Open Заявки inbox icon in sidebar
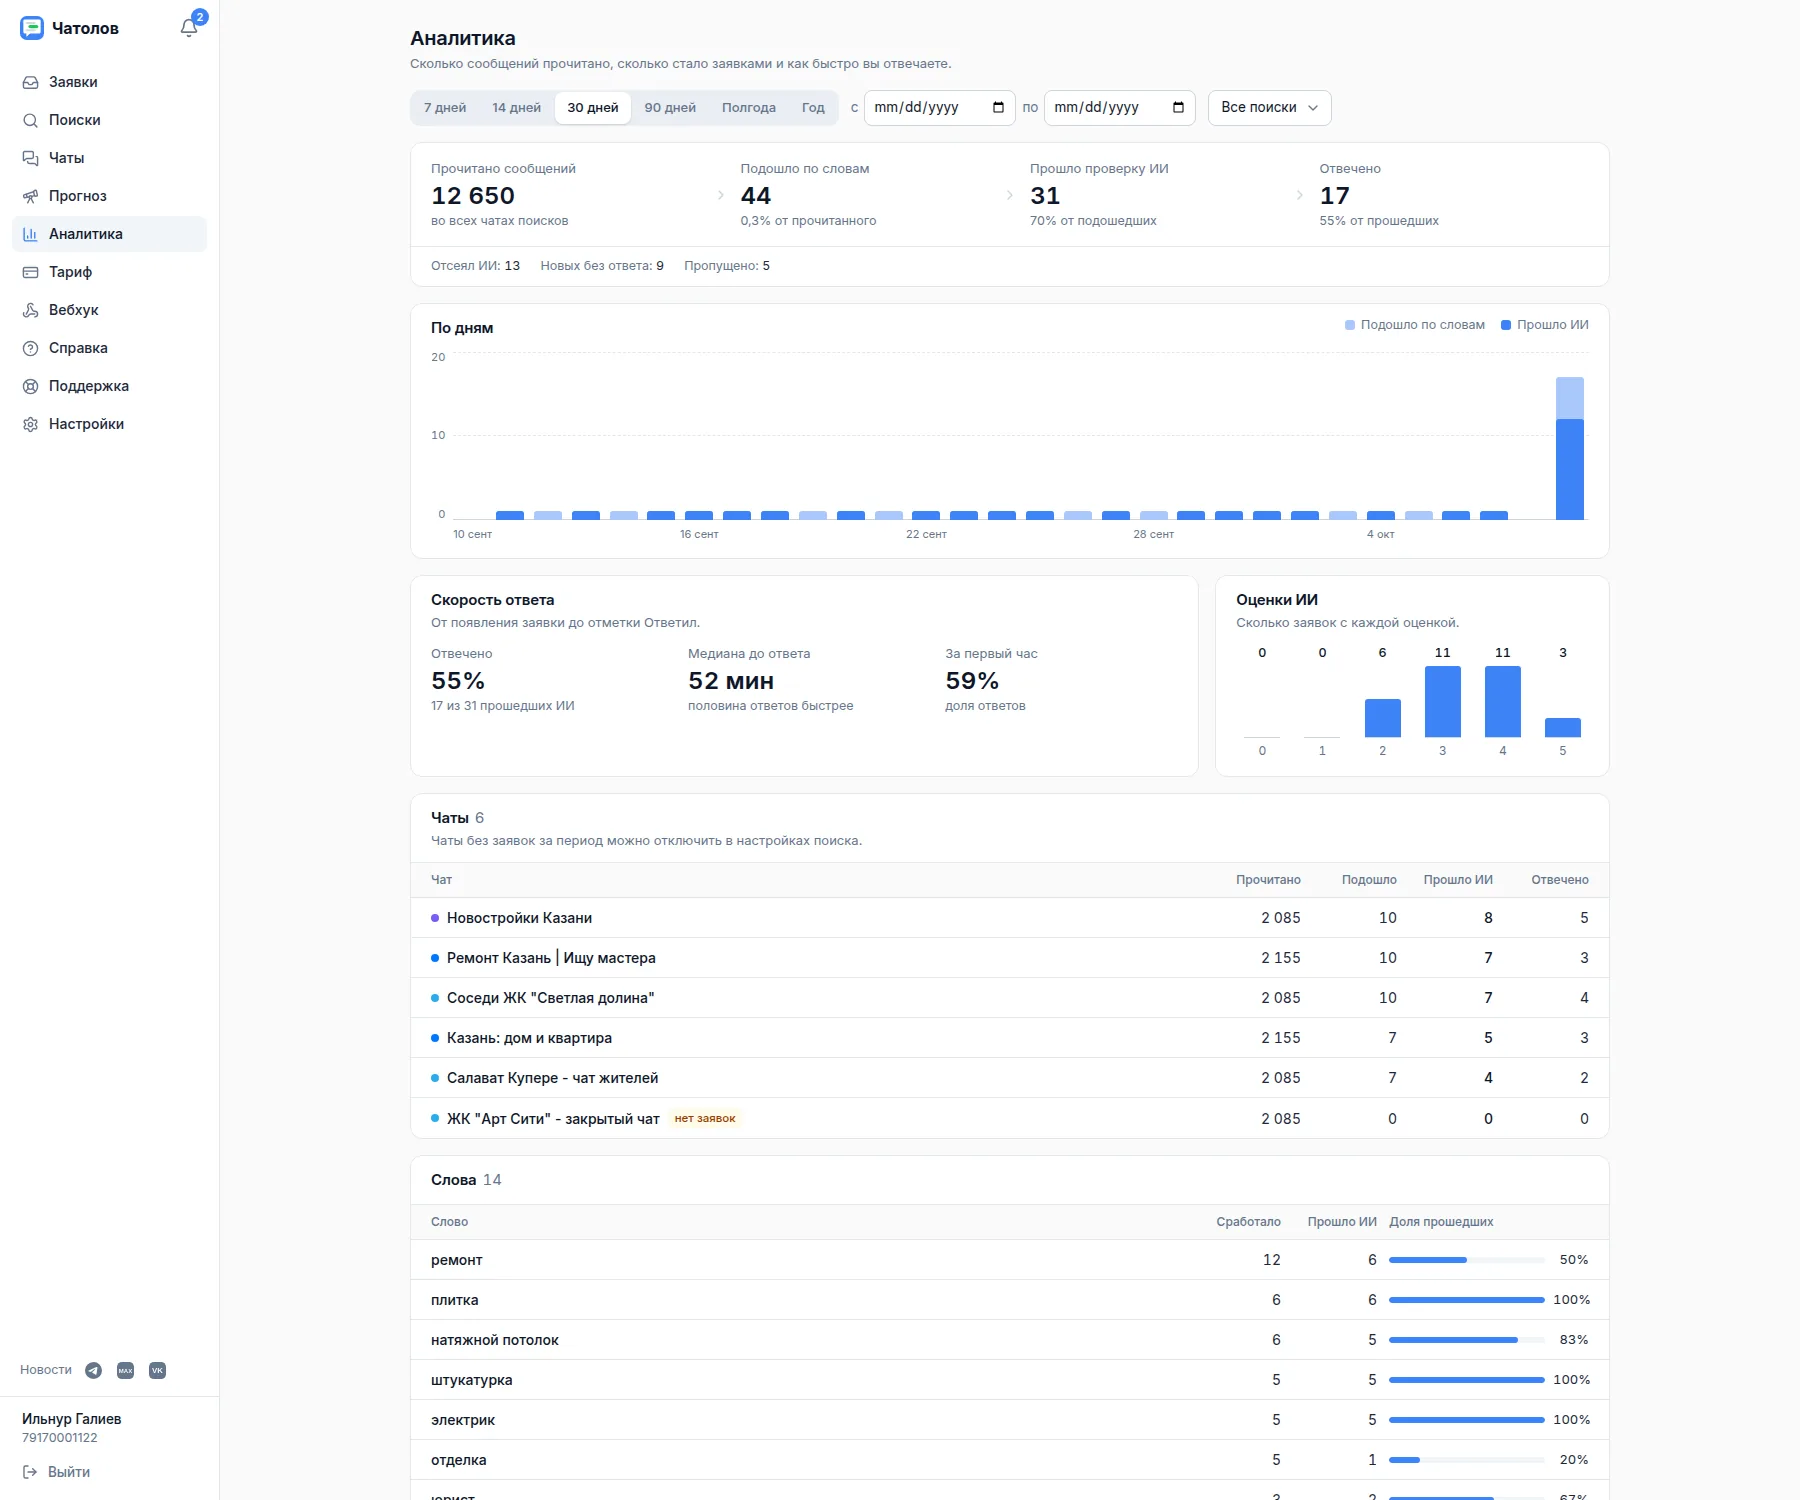The width and height of the screenshot is (1800, 1500). pos(31,82)
